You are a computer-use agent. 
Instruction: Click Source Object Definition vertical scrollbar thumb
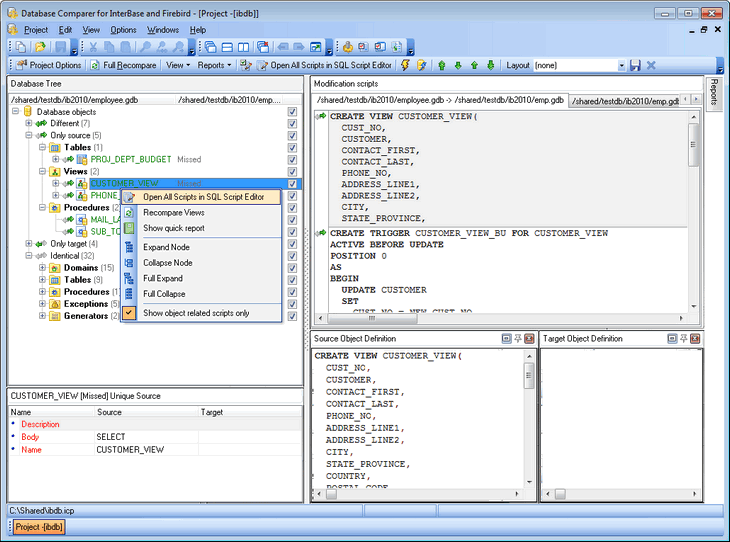tap(529, 375)
